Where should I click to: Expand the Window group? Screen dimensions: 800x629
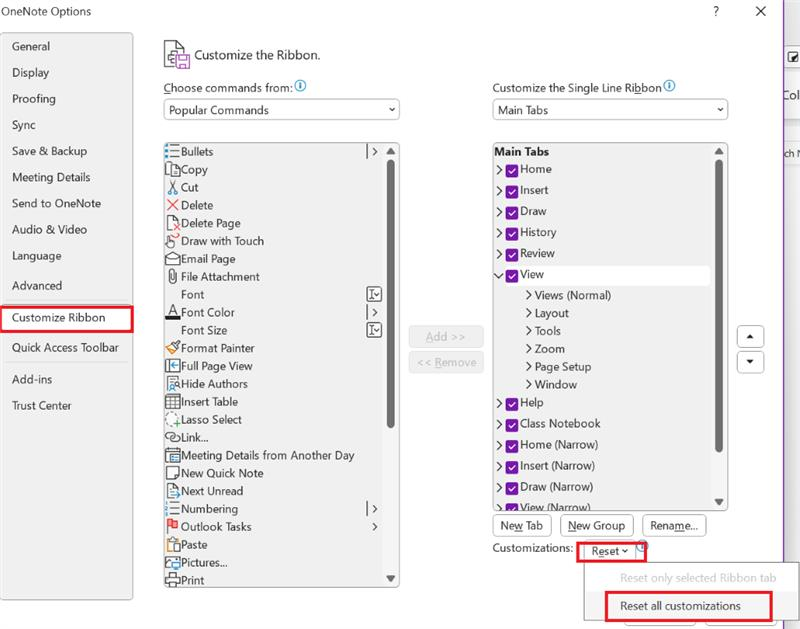pyautogui.click(x=529, y=384)
